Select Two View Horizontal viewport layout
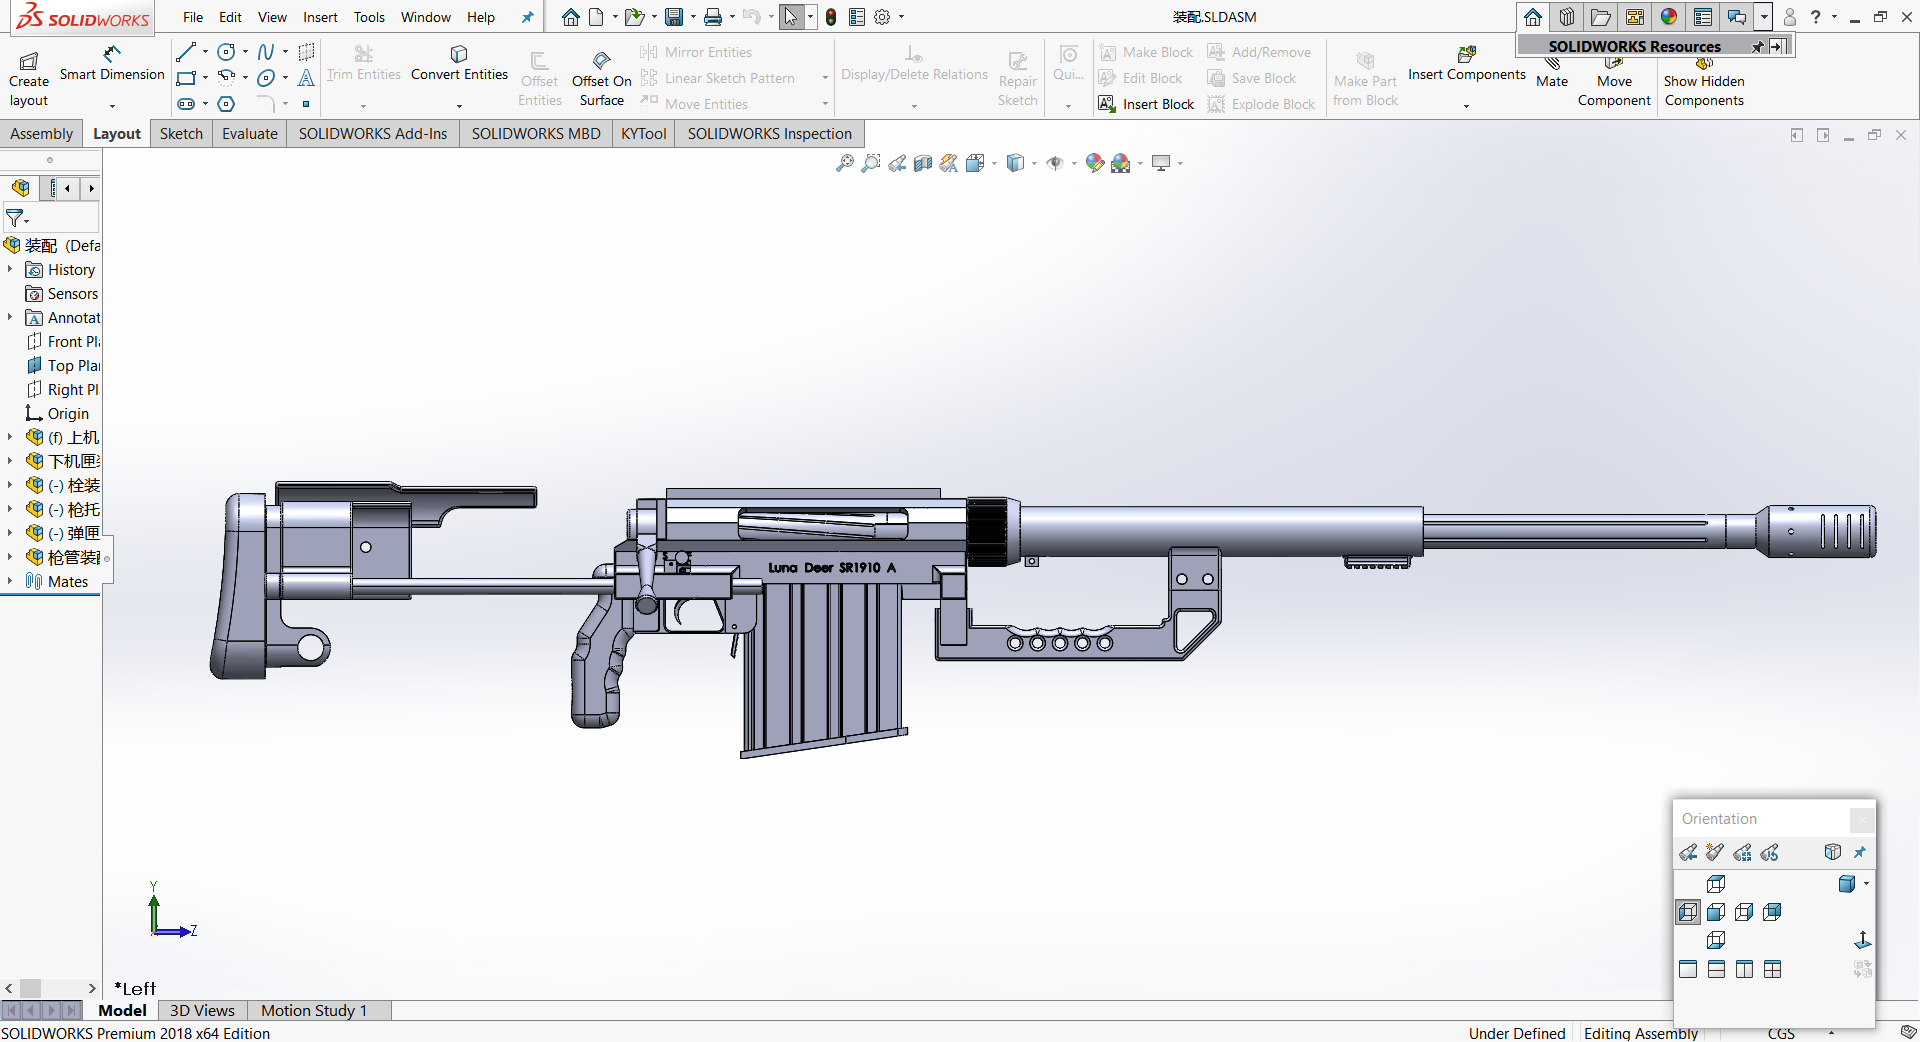This screenshot has width=1920, height=1042. [x=1716, y=969]
